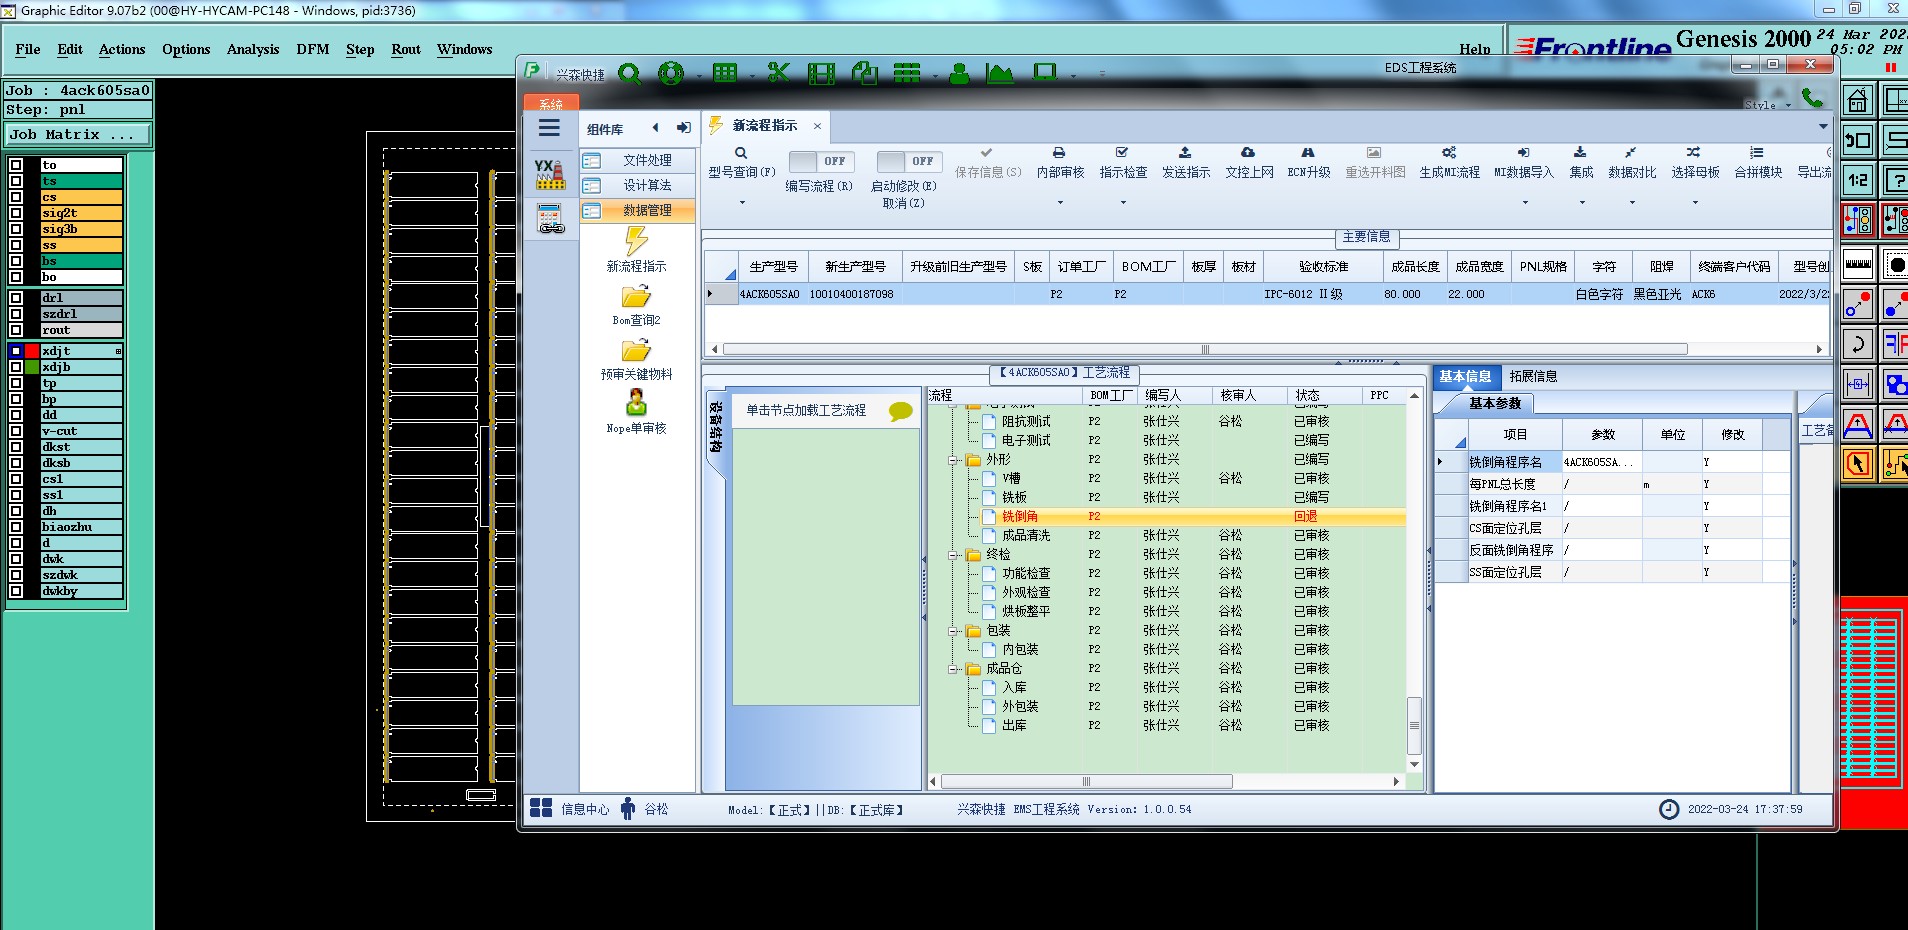Toggle visibility checkbox of layer v-cut
Screen dimensions: 1908x930
(x=16, y=431)
